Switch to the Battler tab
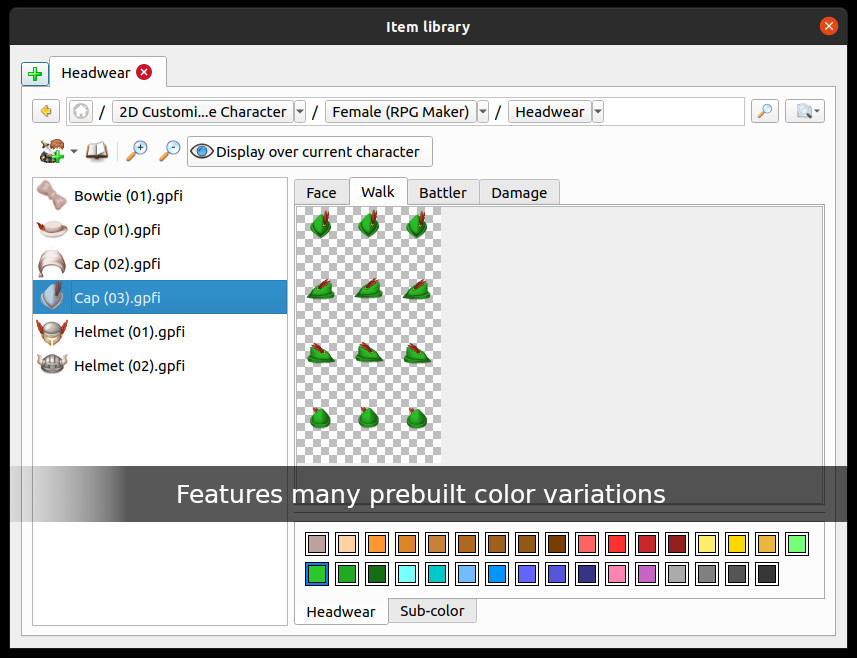 pyautogui.click(x=443, y=192)
